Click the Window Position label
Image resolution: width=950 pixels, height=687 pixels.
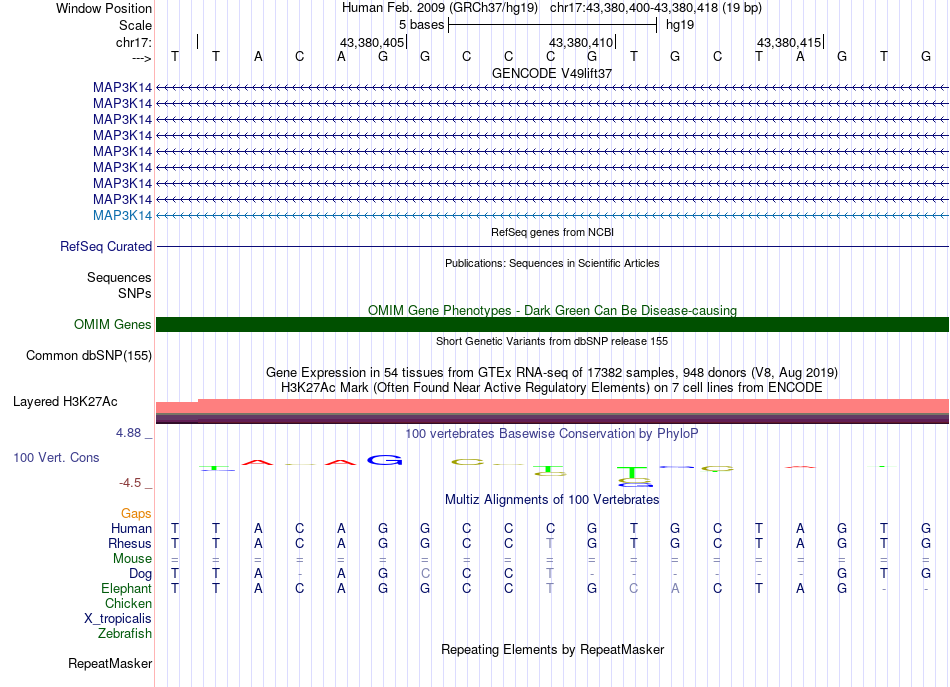pyautogui.click(x=104, y=8)
